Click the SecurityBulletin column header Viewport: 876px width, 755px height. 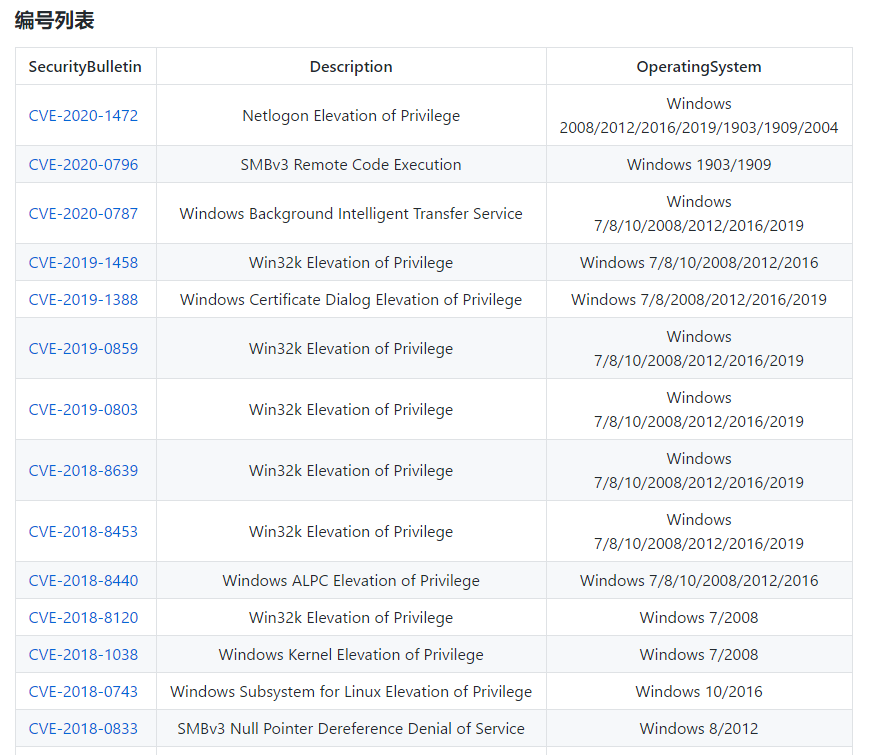(x=85, y=67)
